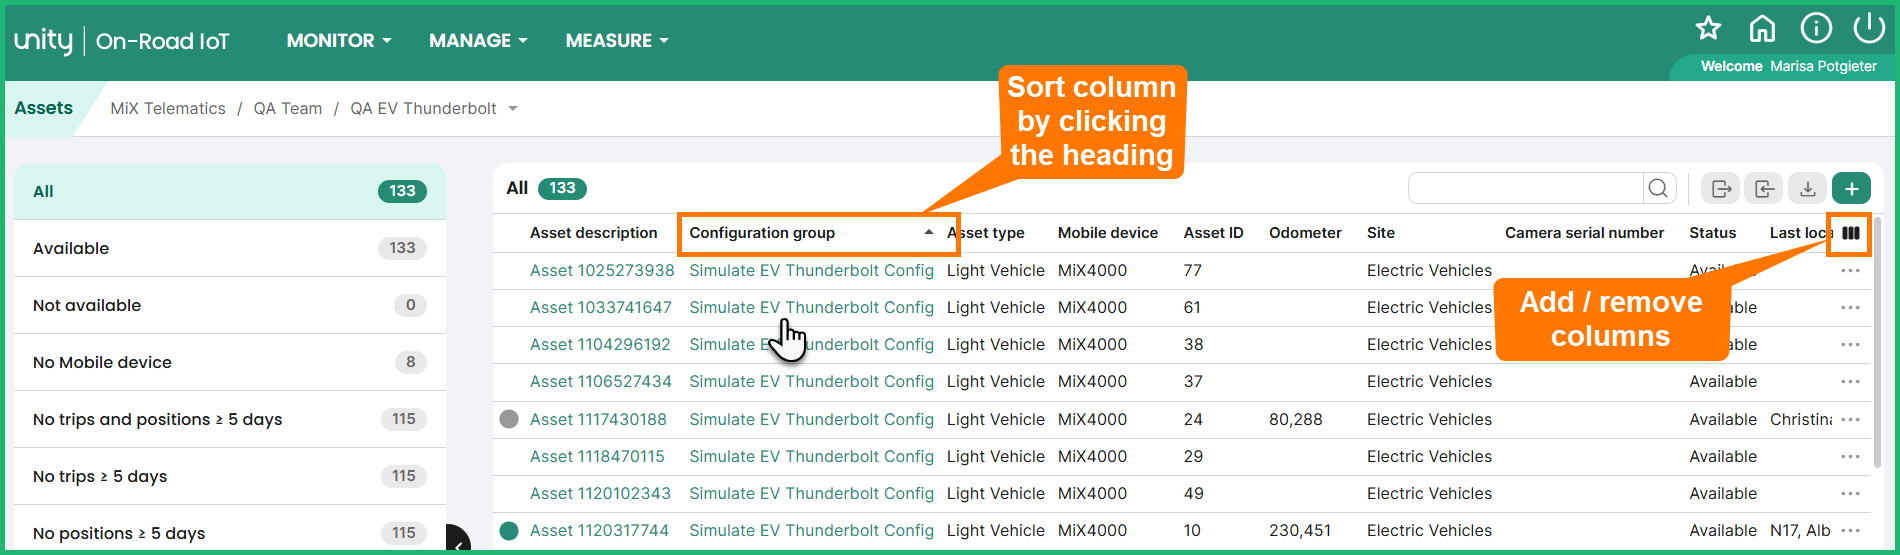Click the Assets page title
Screen dimensions: 1900x555
pyautogui.click(x=44, y=108)
